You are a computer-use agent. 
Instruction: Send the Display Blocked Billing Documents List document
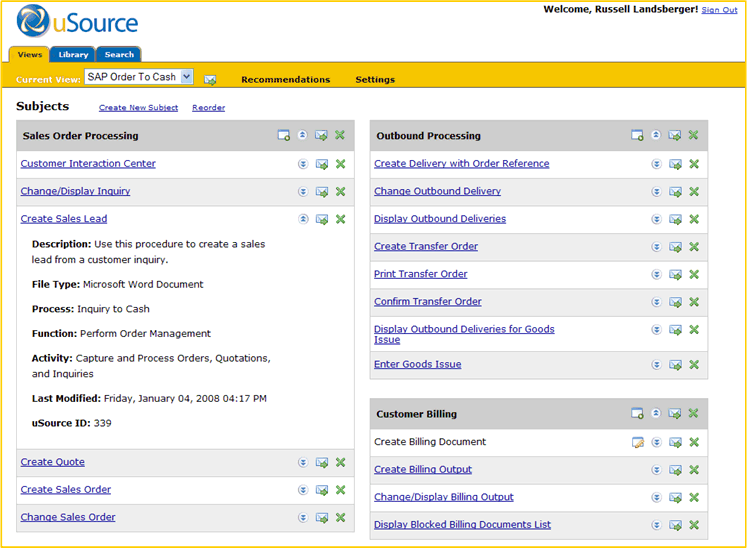676,526
